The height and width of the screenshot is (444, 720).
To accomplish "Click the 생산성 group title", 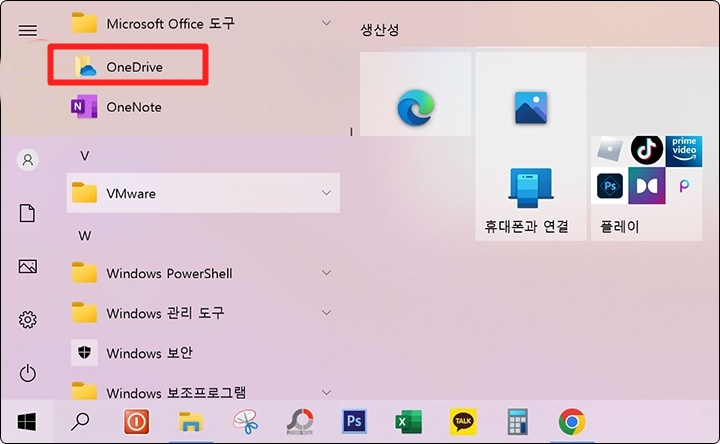I will point(380,30).
